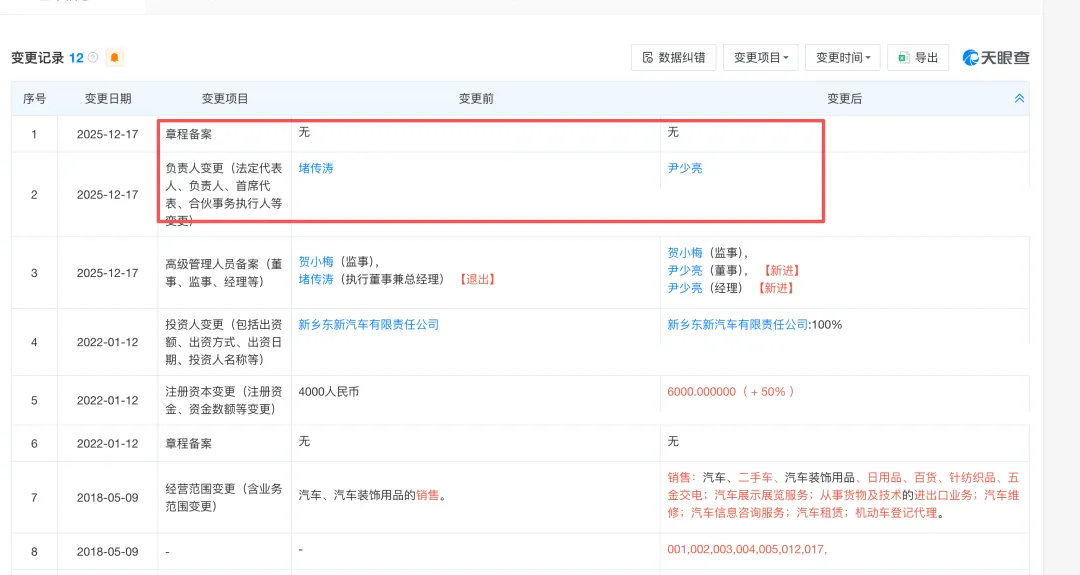Image resolution: width=1080 pixels, height=575 pixels.
Task: Click the orange bell alert icon
Action: point(115,58)
